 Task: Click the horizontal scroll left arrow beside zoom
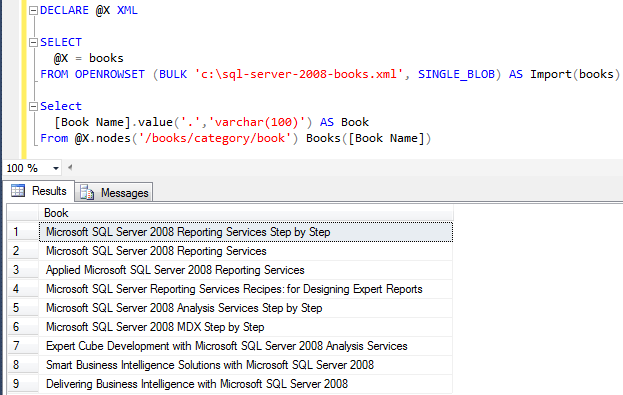point(70,167)
